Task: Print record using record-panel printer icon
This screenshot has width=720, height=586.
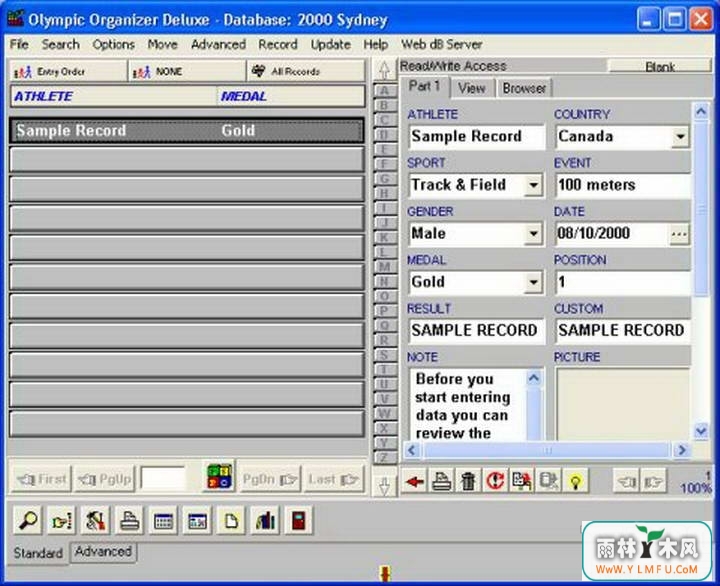Action: 441,481
